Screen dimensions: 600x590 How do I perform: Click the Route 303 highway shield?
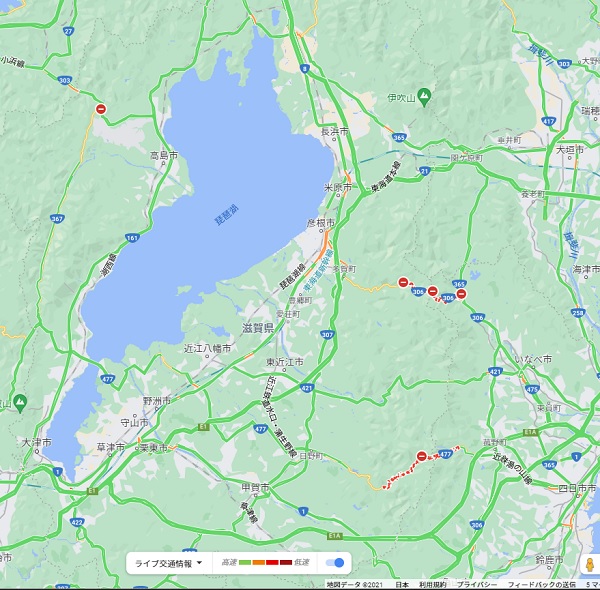pos(65,78)
